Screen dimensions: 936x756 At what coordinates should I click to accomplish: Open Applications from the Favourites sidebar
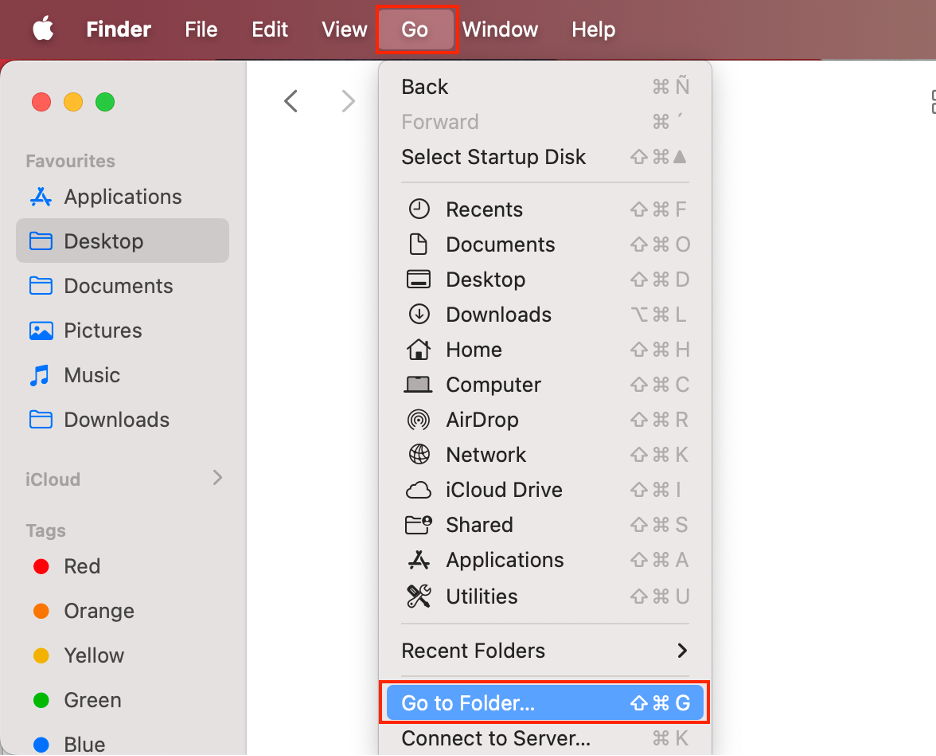122,197
